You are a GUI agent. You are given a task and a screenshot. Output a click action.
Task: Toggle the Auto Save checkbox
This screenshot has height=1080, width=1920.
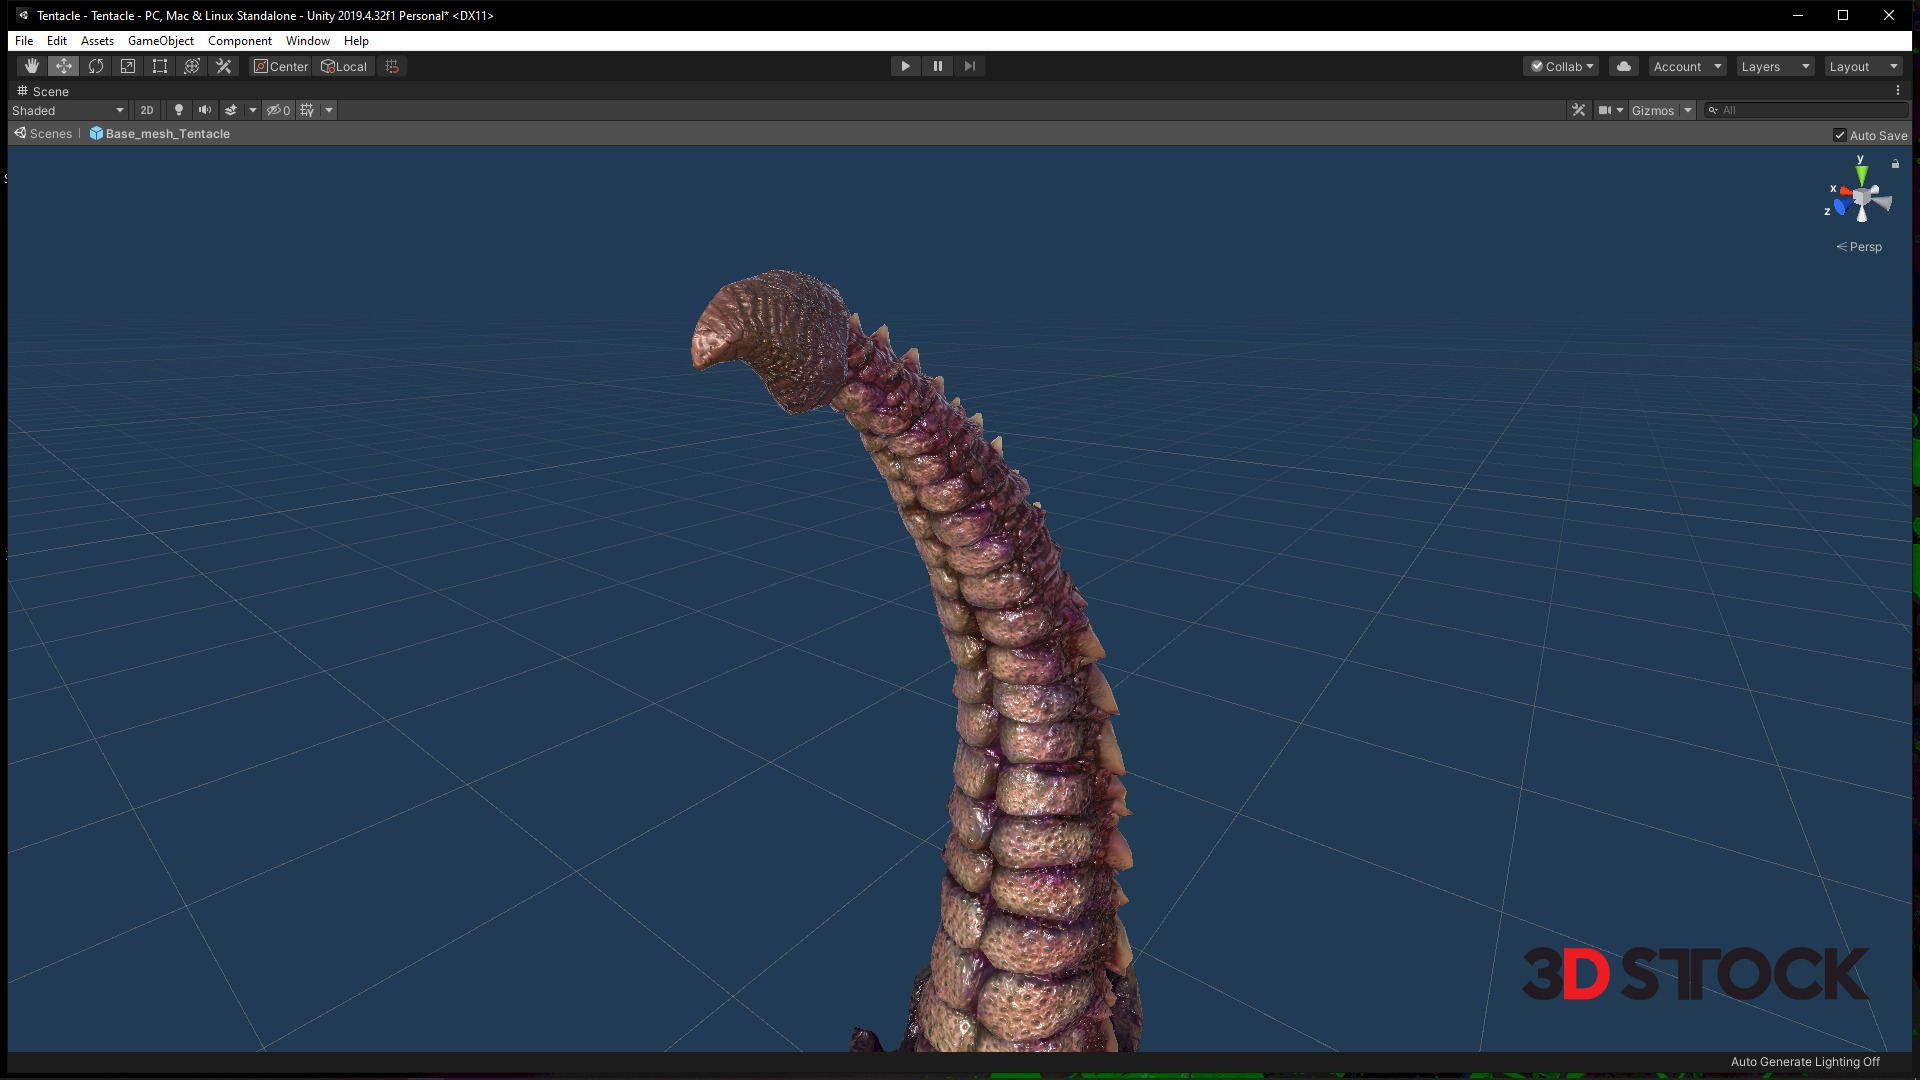[1840, 135]
